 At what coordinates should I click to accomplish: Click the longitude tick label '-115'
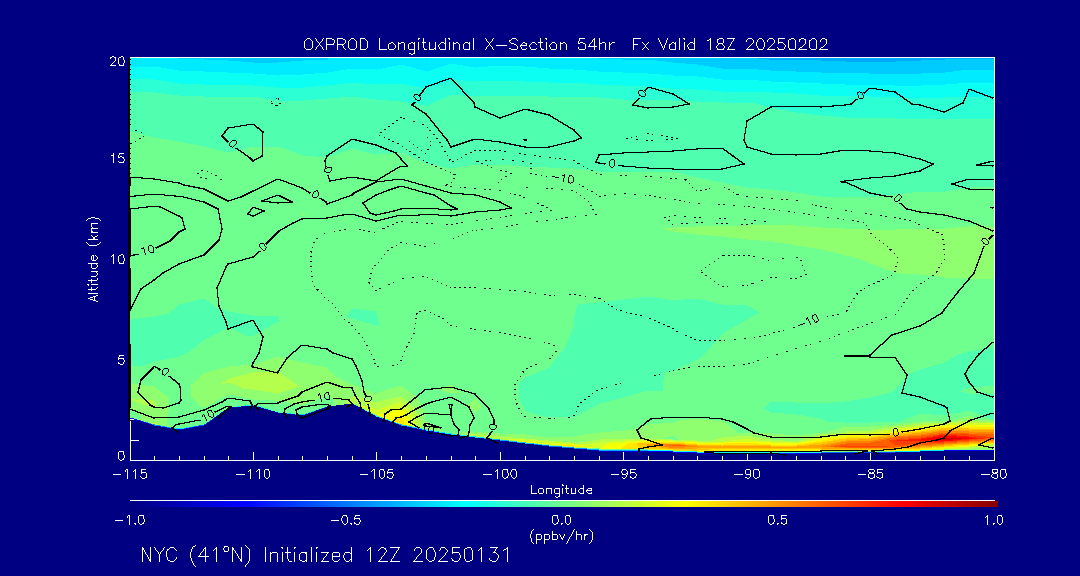[x=130, y=475]
